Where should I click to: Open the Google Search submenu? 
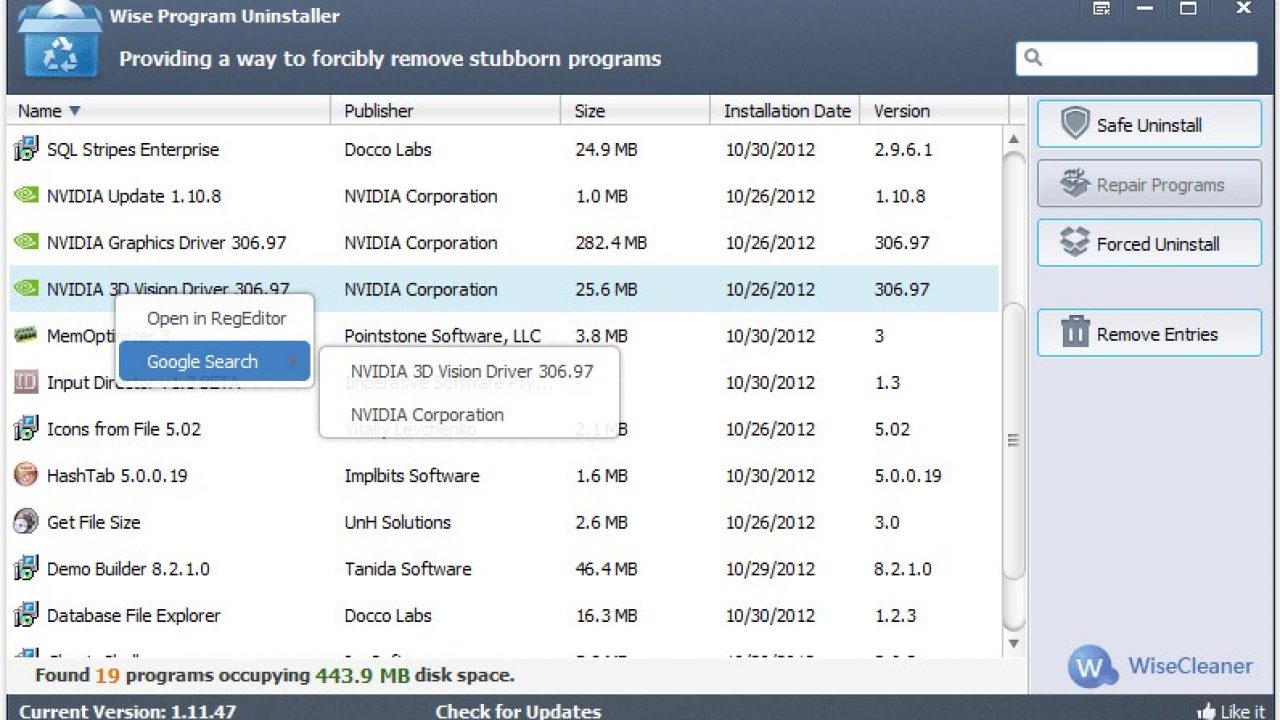tap(214, 361)
